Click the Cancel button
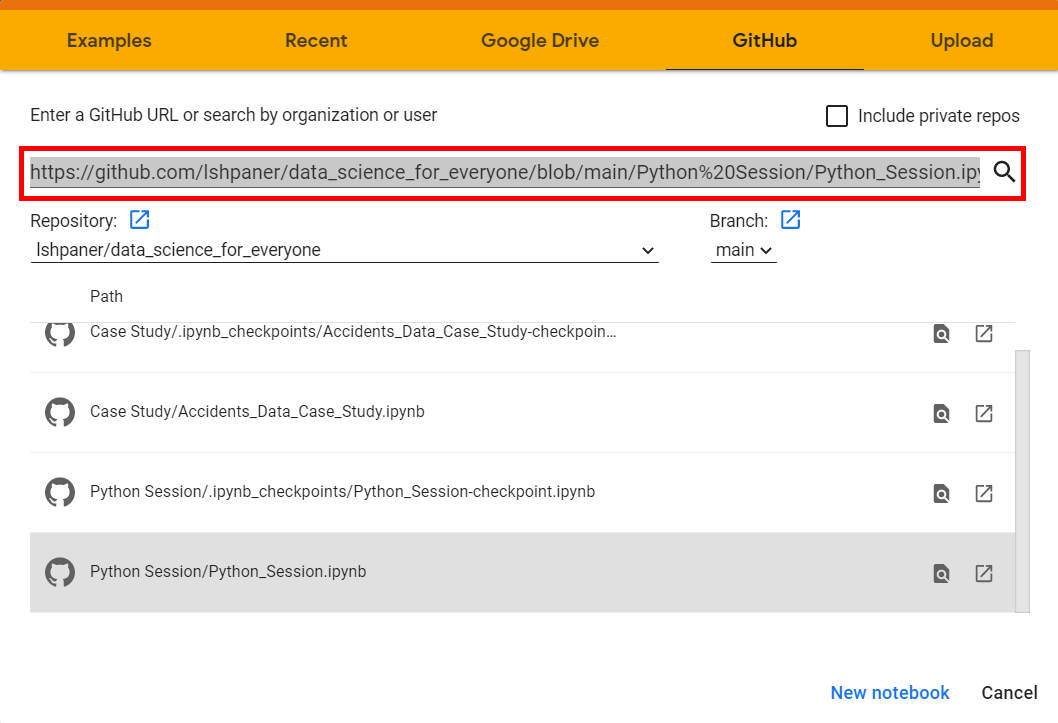The width and height of the screenshot is (1058, 723). coord(1009,693)
